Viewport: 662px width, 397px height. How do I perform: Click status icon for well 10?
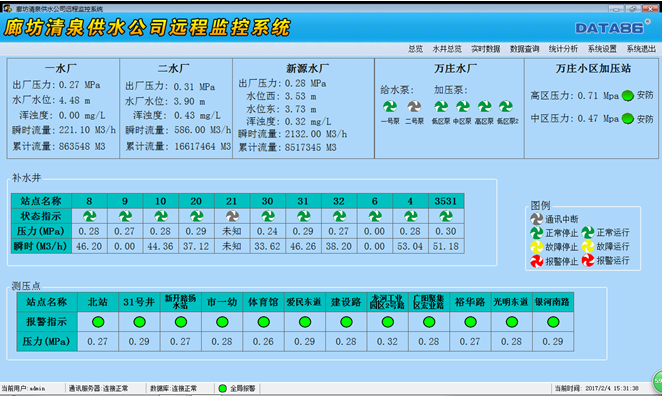160,216
